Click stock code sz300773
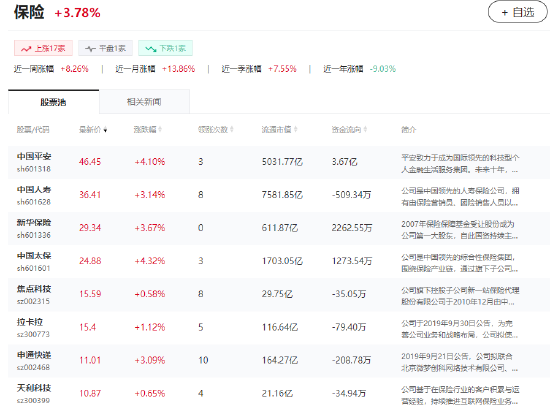The width and height of the screenshot is (550, 410). click(x=33, y=334)
